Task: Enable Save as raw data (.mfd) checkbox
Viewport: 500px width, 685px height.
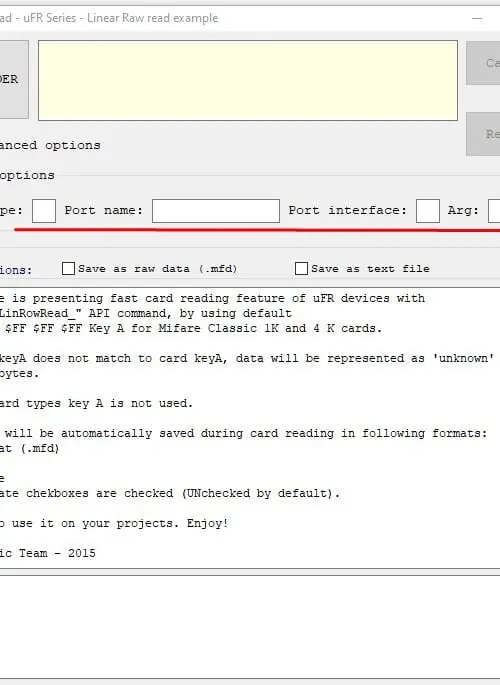Action: tap(69, 268)
